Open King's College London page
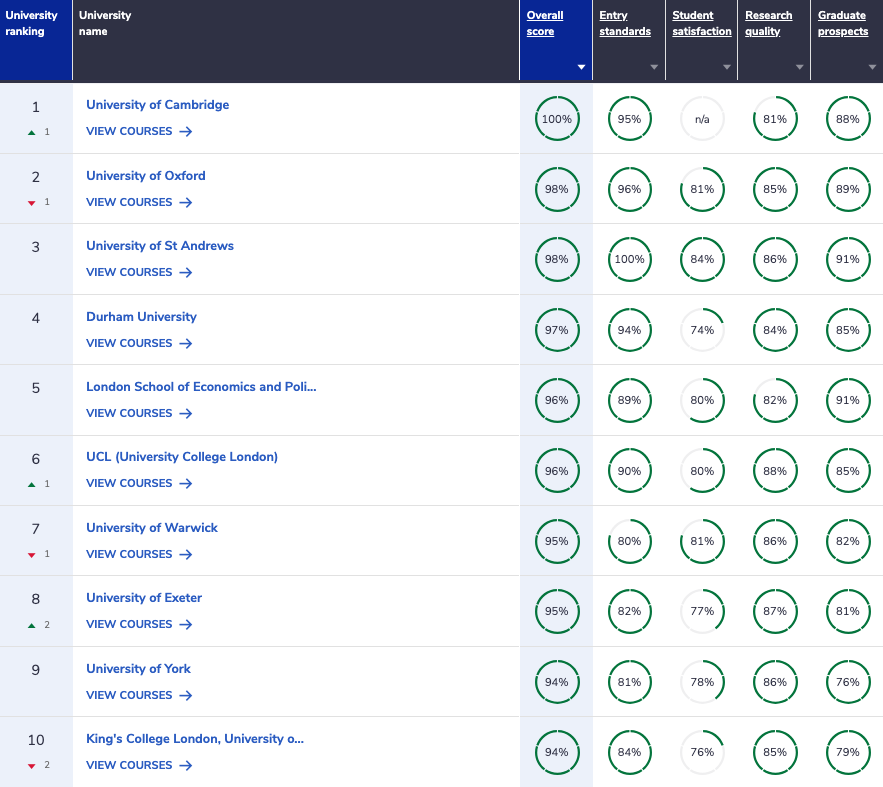The height and width of the screenshot is (787, 883). (195, 739)
